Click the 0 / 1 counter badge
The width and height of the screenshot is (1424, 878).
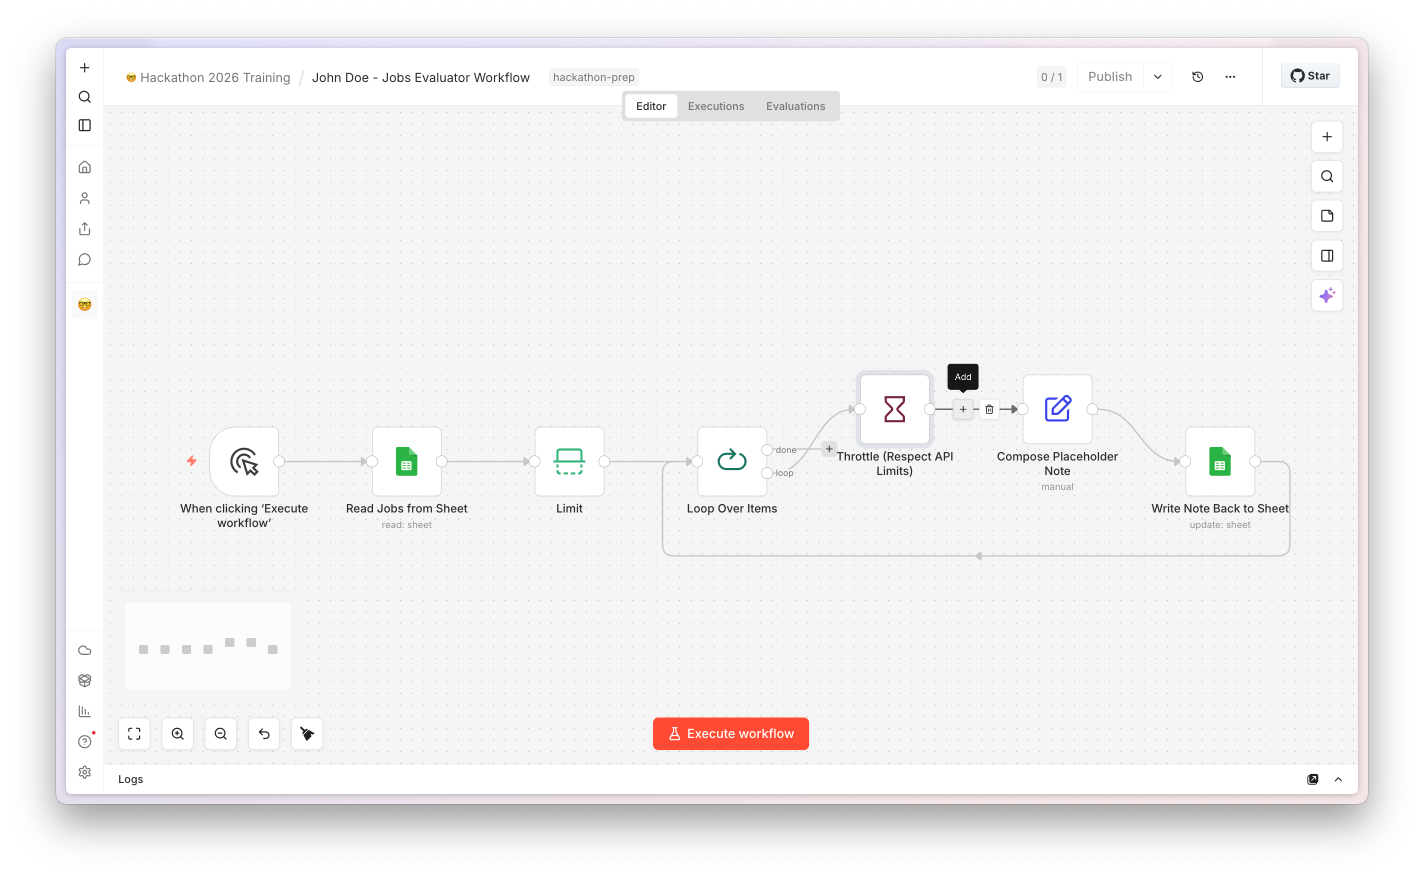point(1052,77)
